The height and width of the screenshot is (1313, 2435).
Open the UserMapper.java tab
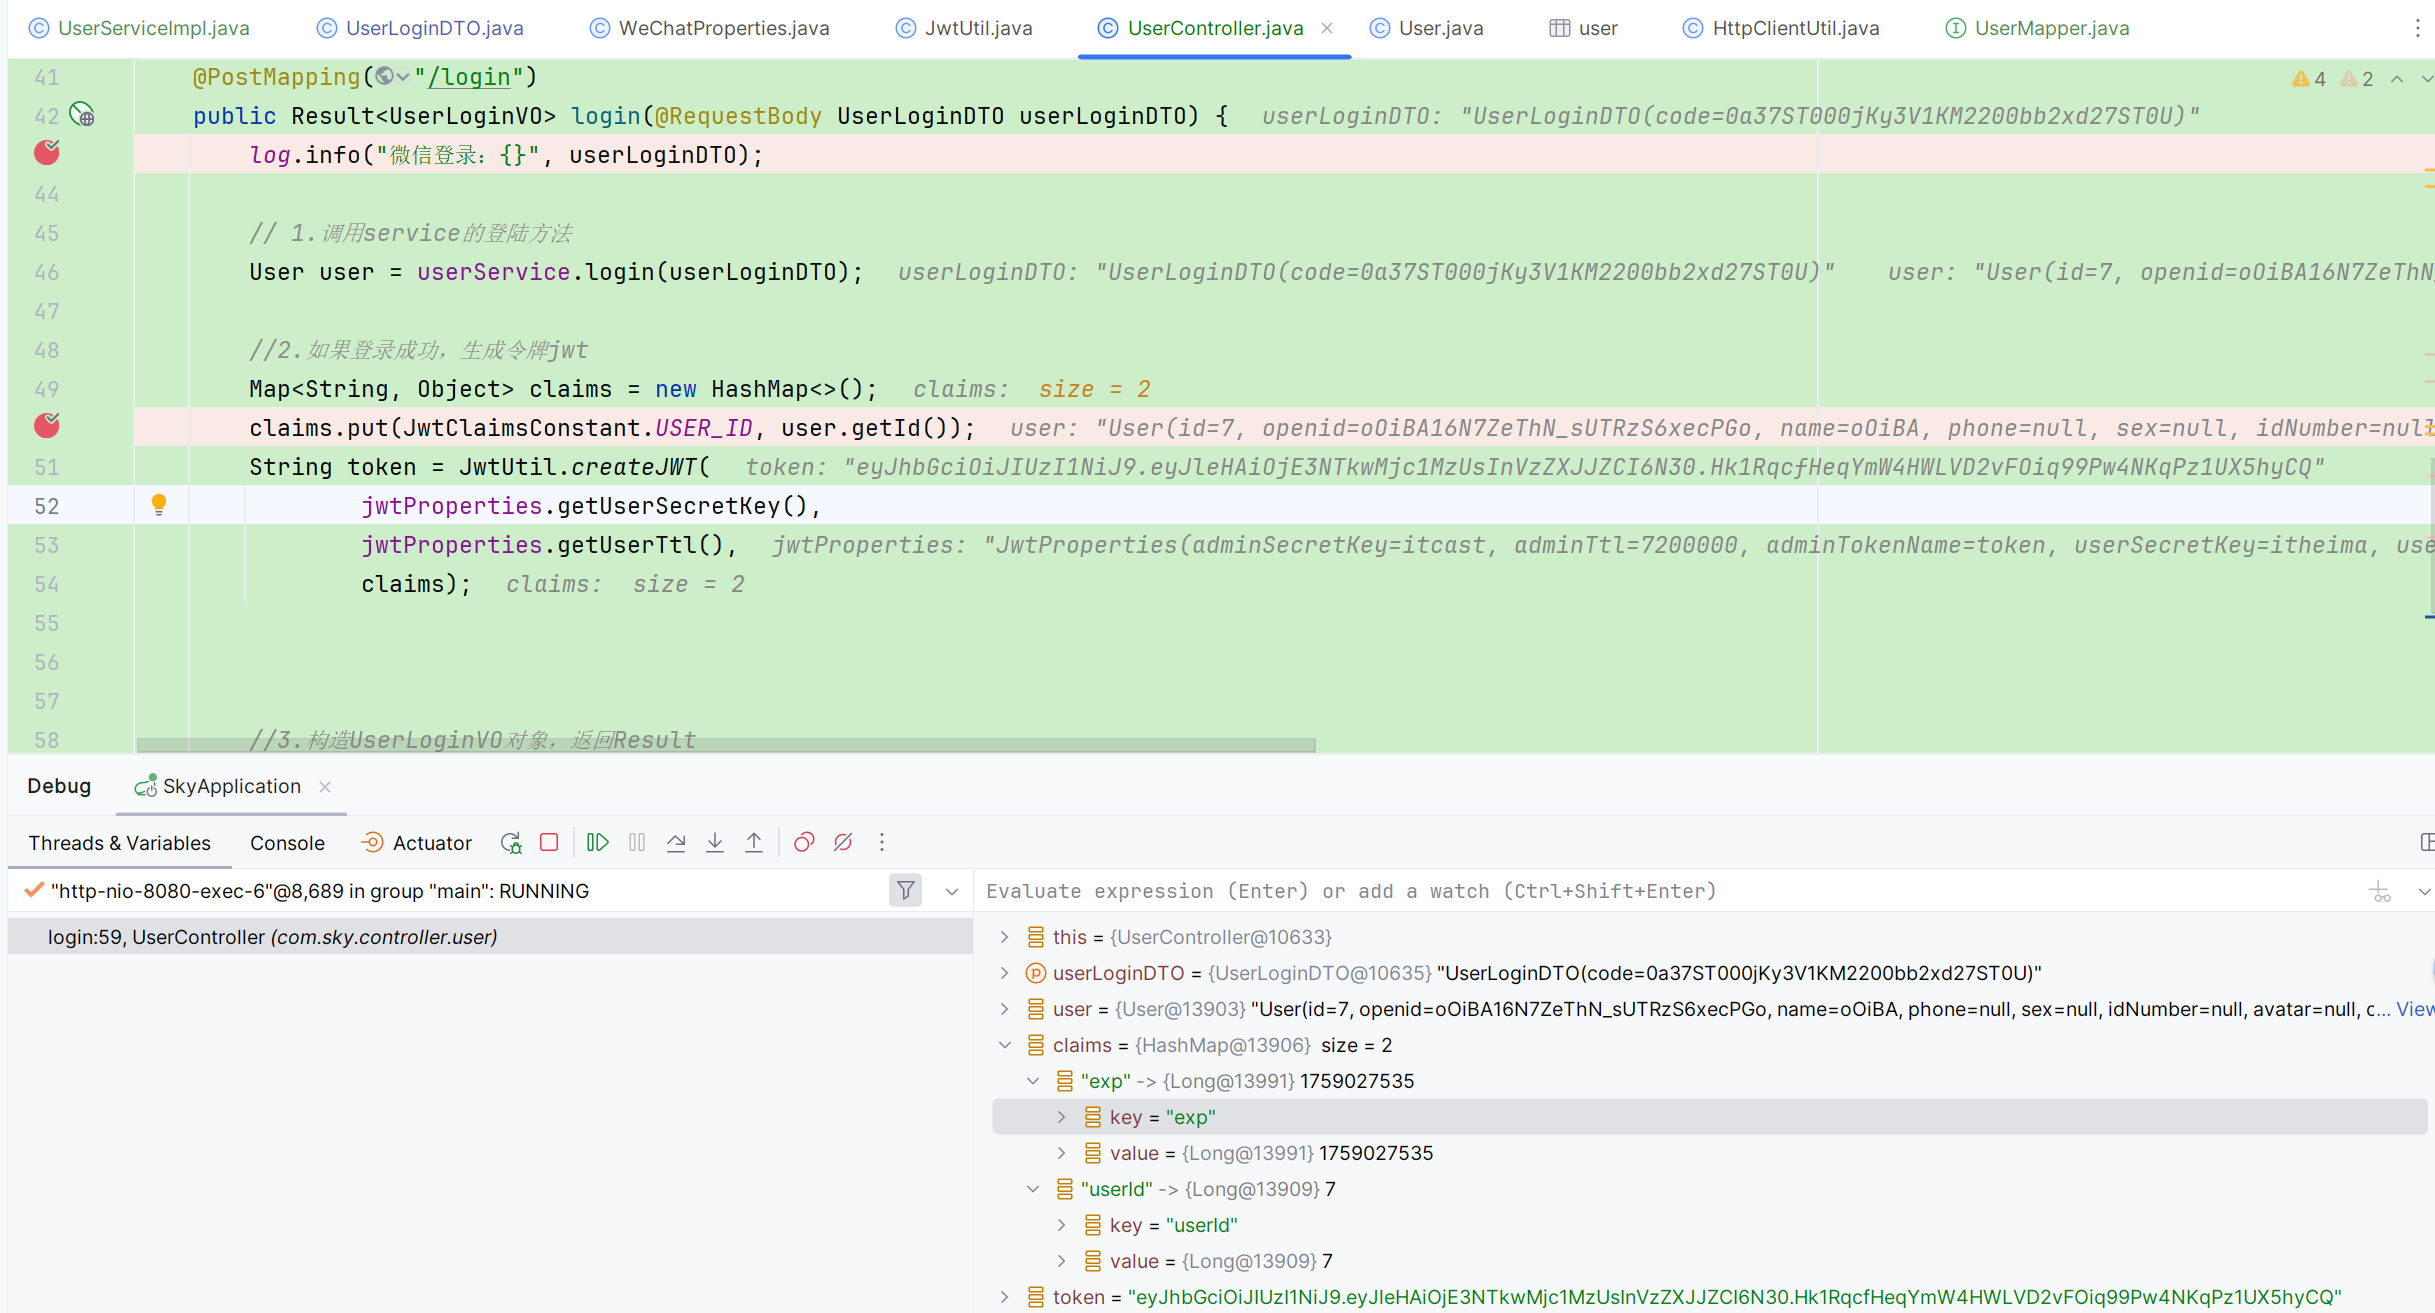[x=2037, y=28]
